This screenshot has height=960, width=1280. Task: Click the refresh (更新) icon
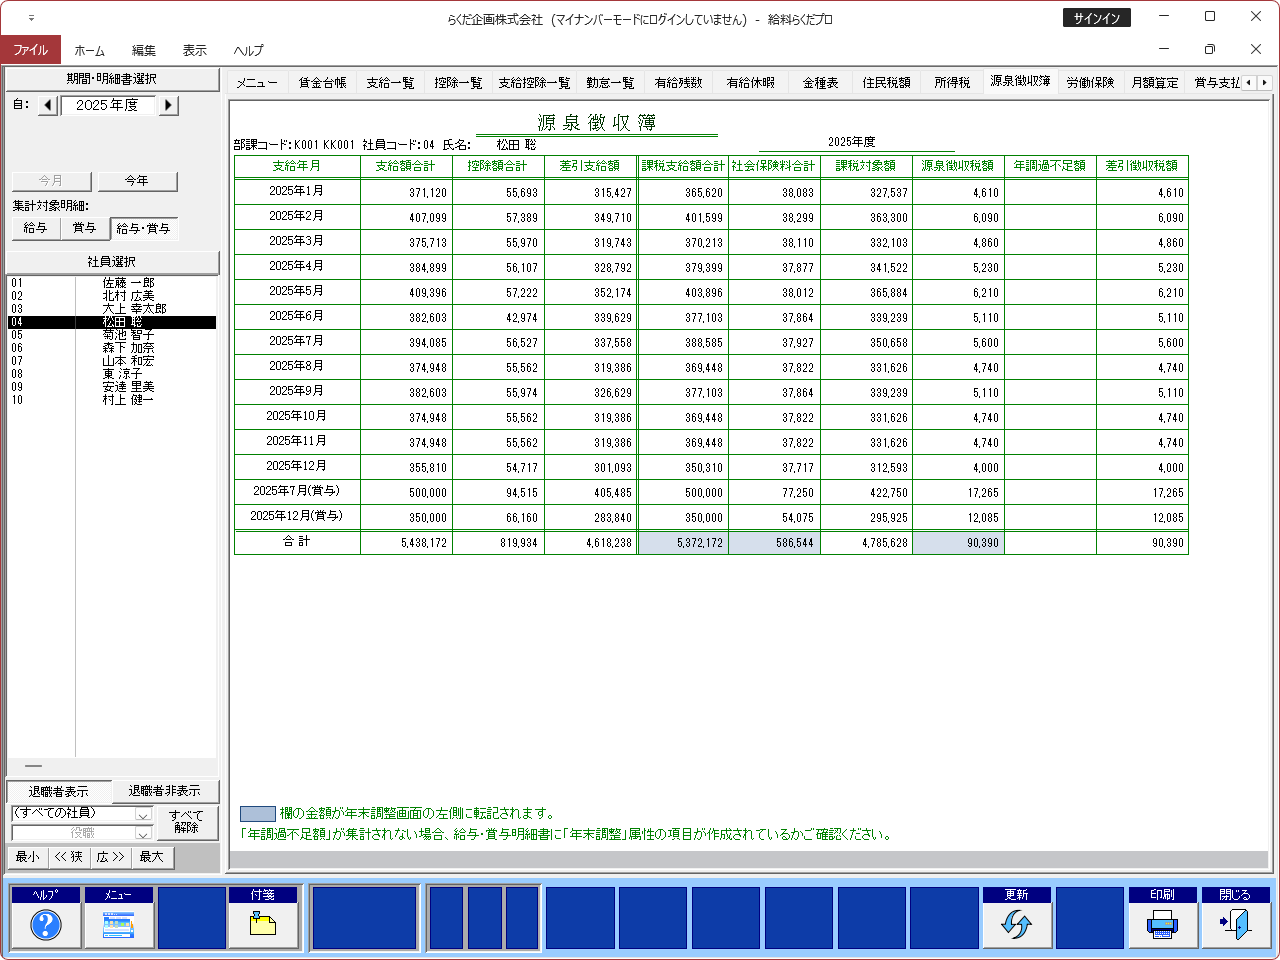point(1016,925)
